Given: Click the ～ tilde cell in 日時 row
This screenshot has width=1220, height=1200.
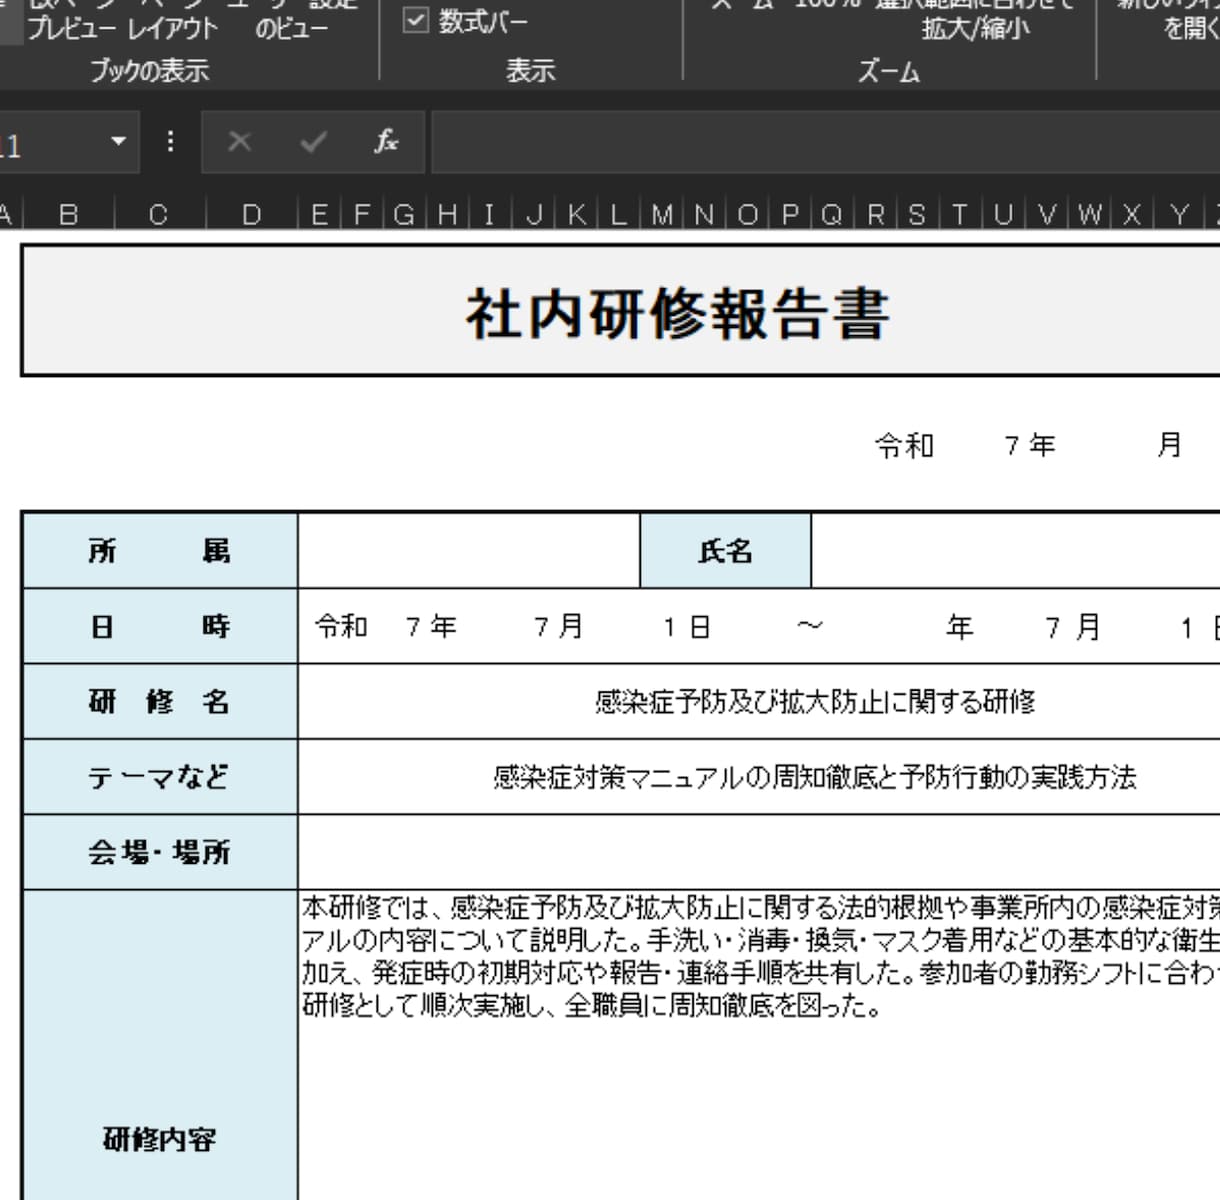Looking at the screenshot, I should pyautogui.click(x=811, y=627).
